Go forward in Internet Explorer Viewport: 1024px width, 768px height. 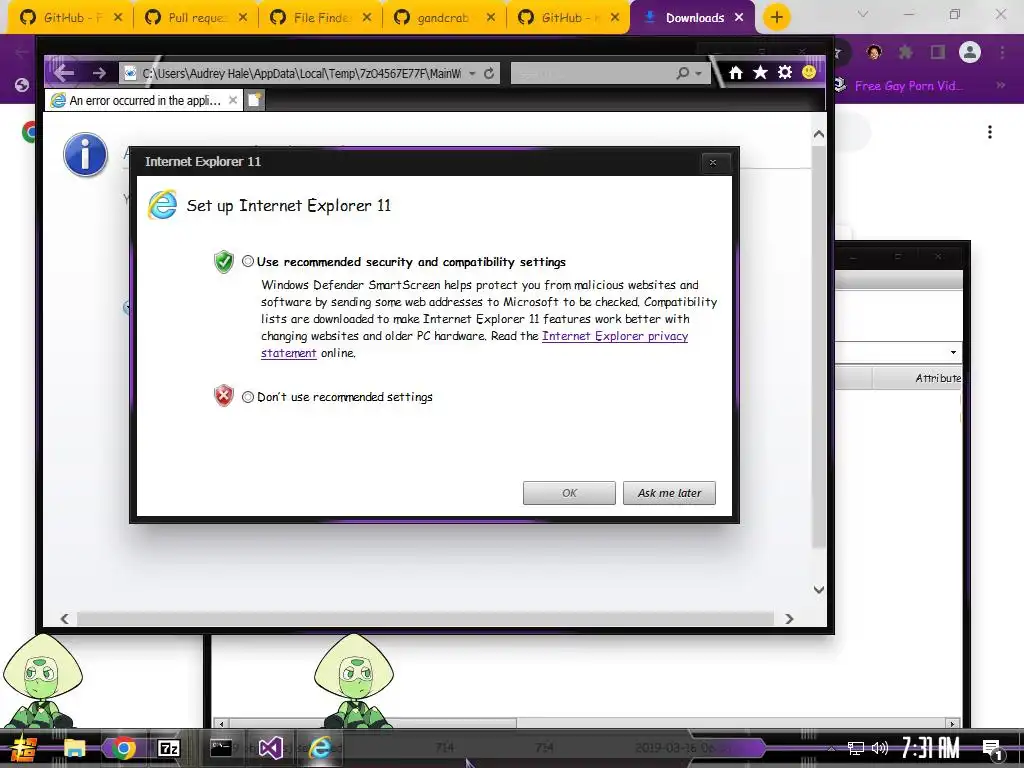99,73
